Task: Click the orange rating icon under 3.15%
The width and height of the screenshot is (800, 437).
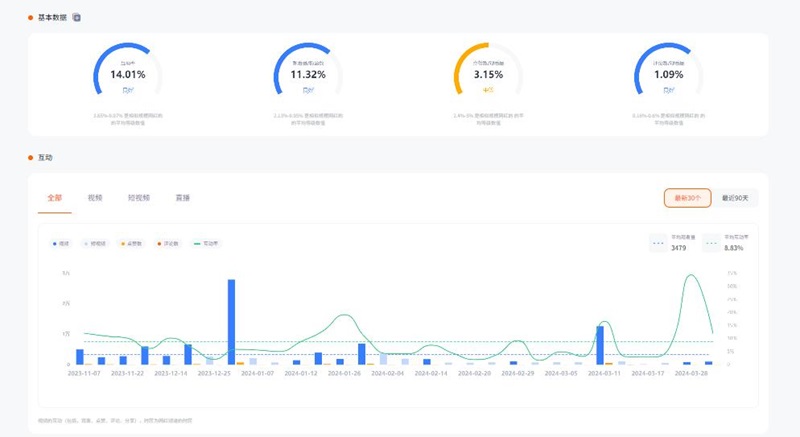Action: (488, 90)
